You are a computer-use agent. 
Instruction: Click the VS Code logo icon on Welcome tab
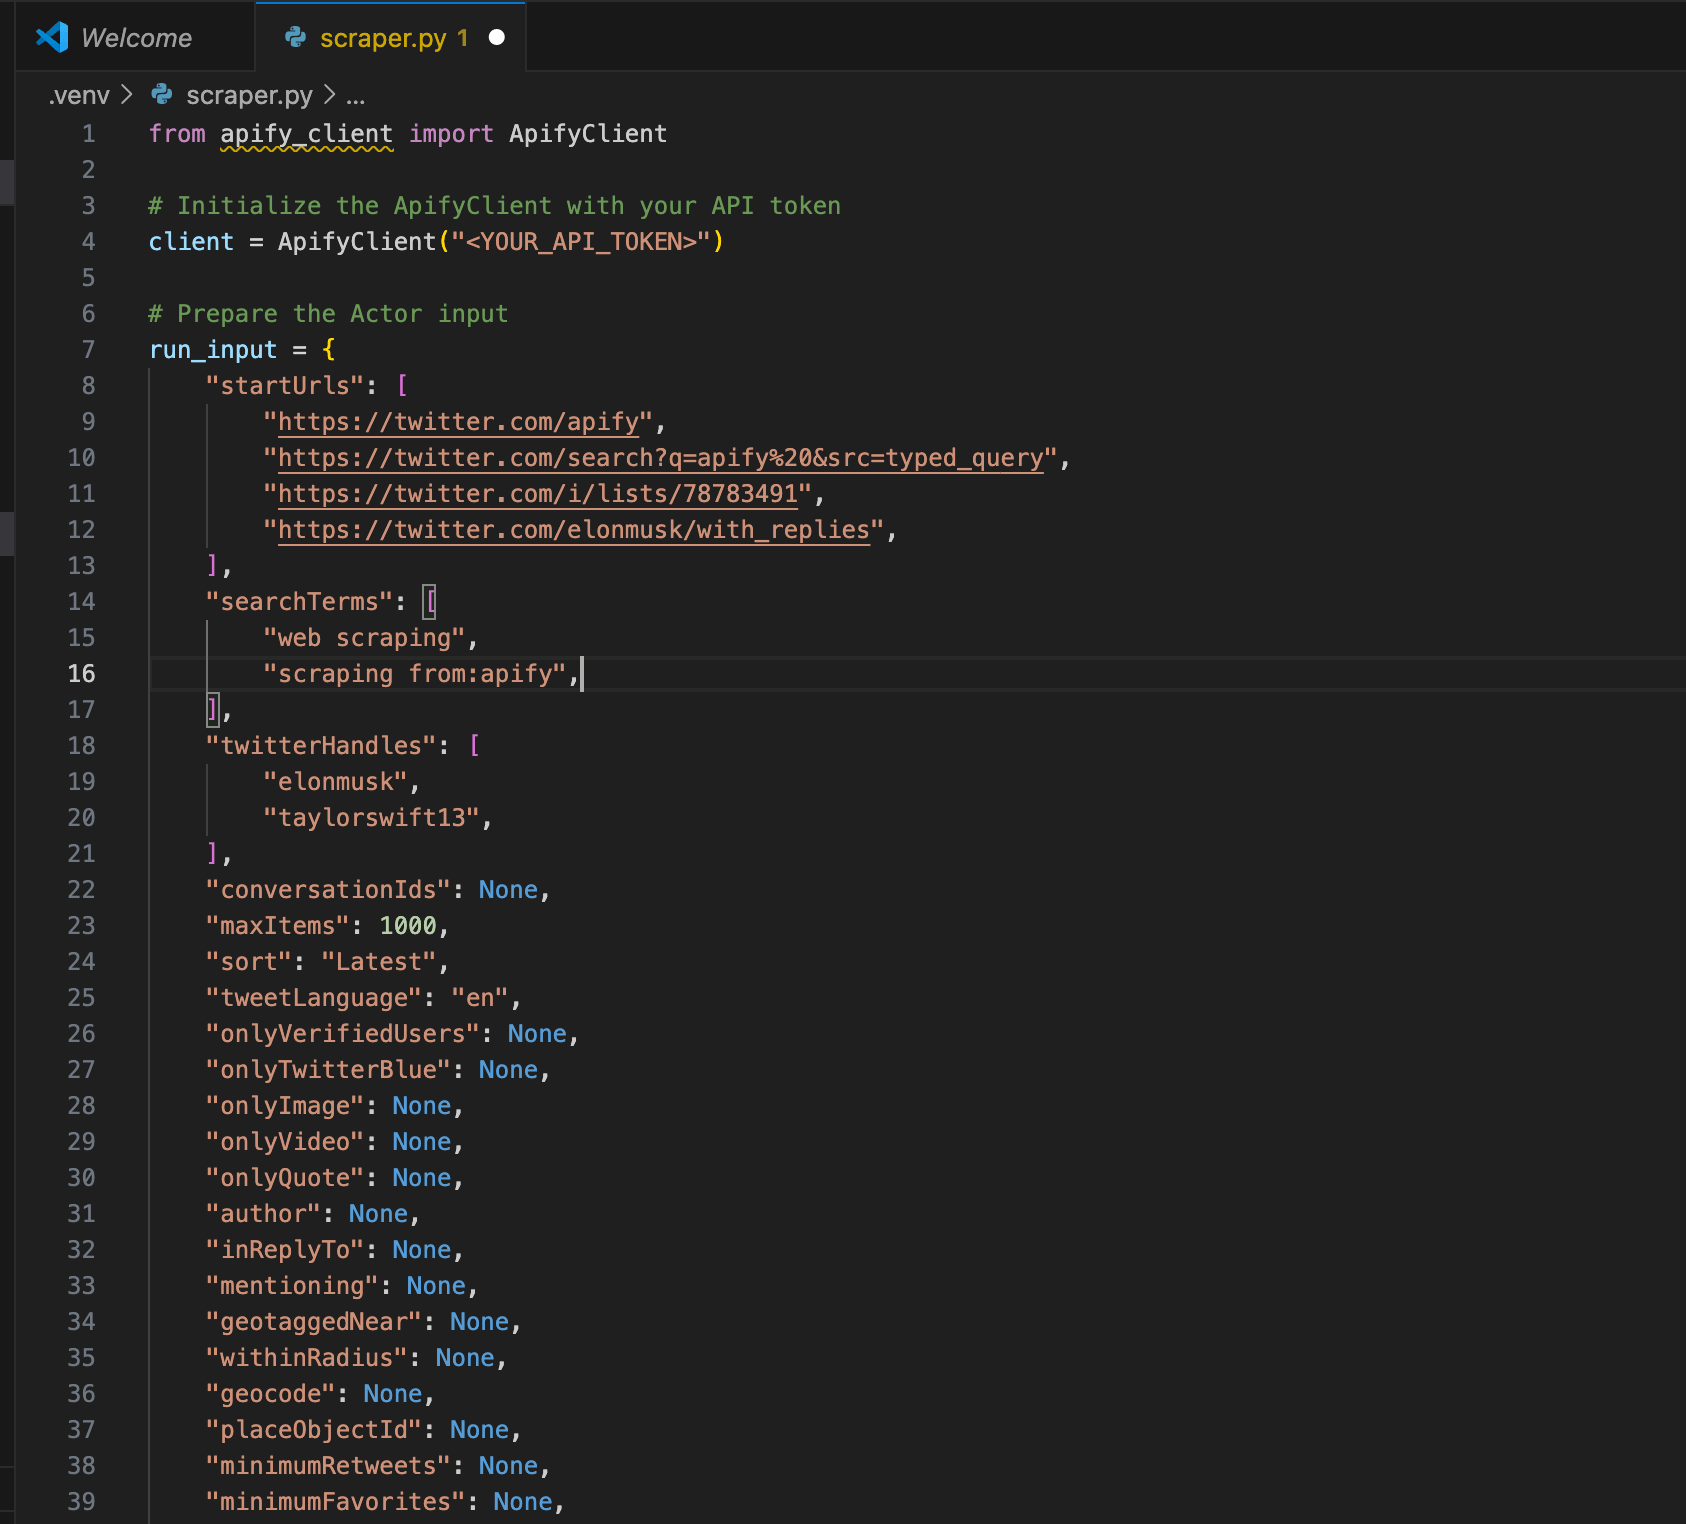click(x=52, y=37)
